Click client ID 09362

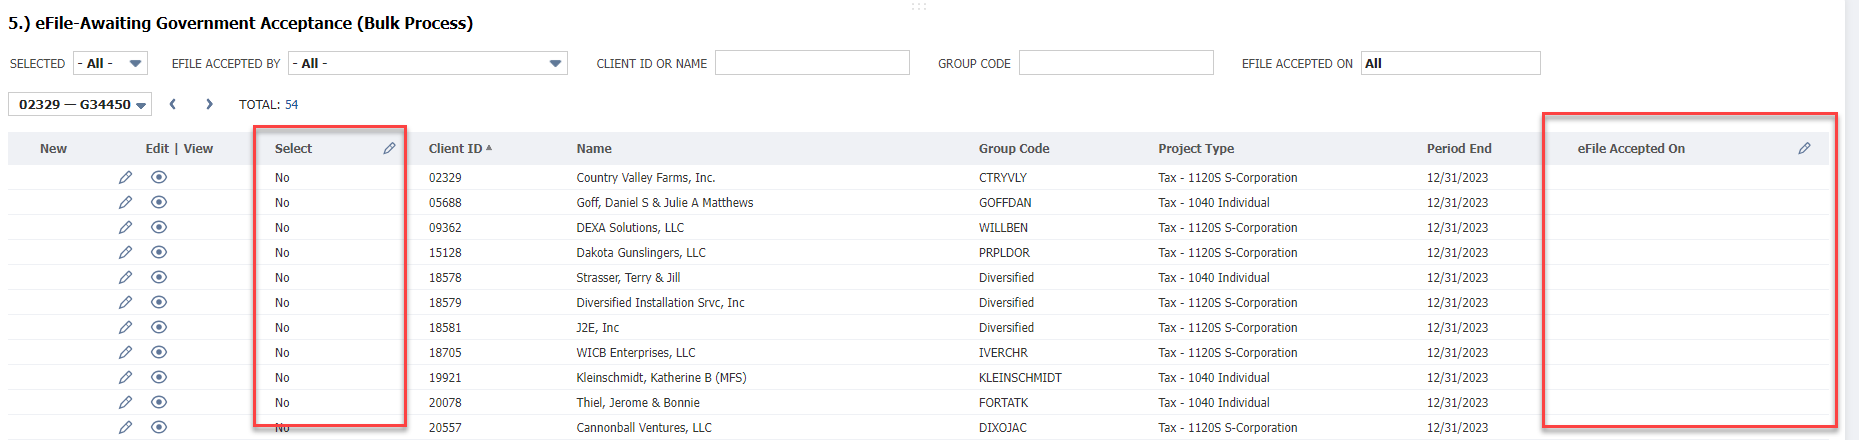445,227
